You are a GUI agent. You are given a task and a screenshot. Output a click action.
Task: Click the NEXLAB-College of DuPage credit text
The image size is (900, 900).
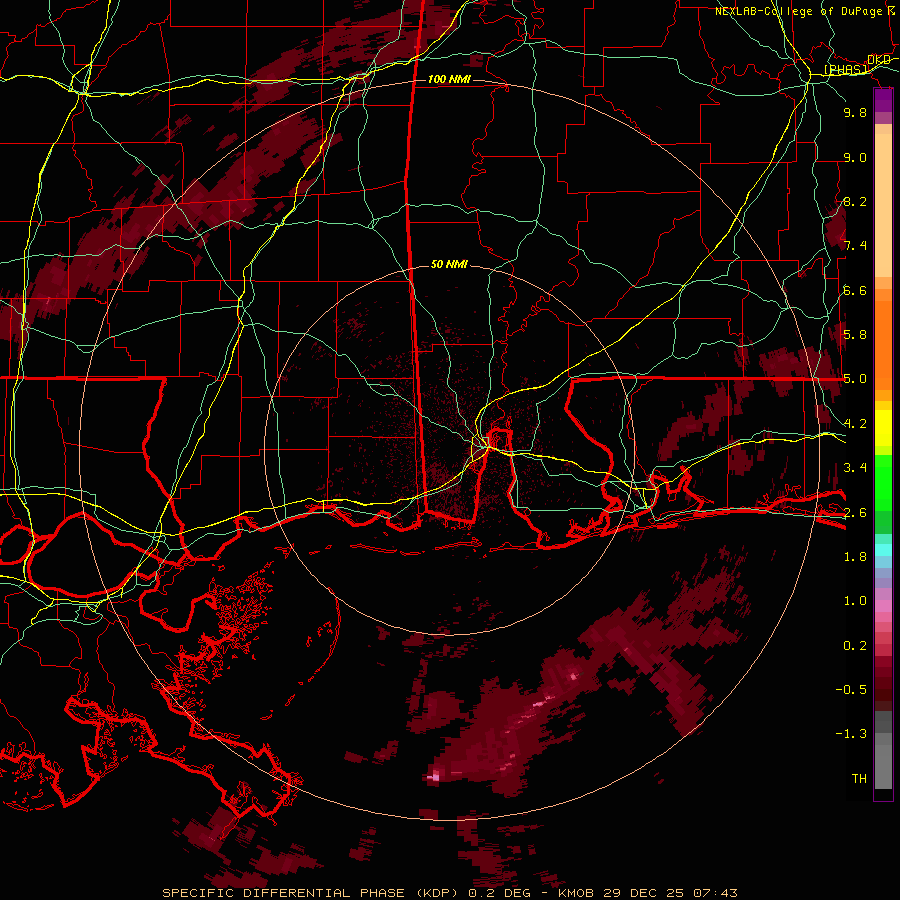click(806, 11)
